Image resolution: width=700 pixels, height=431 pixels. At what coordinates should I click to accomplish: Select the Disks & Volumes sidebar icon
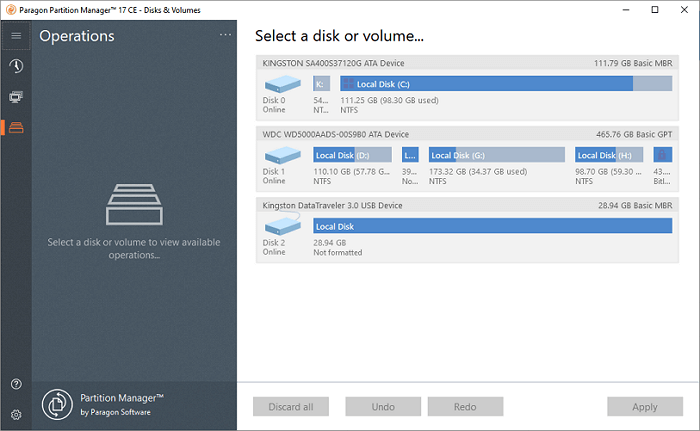(16, 127)
